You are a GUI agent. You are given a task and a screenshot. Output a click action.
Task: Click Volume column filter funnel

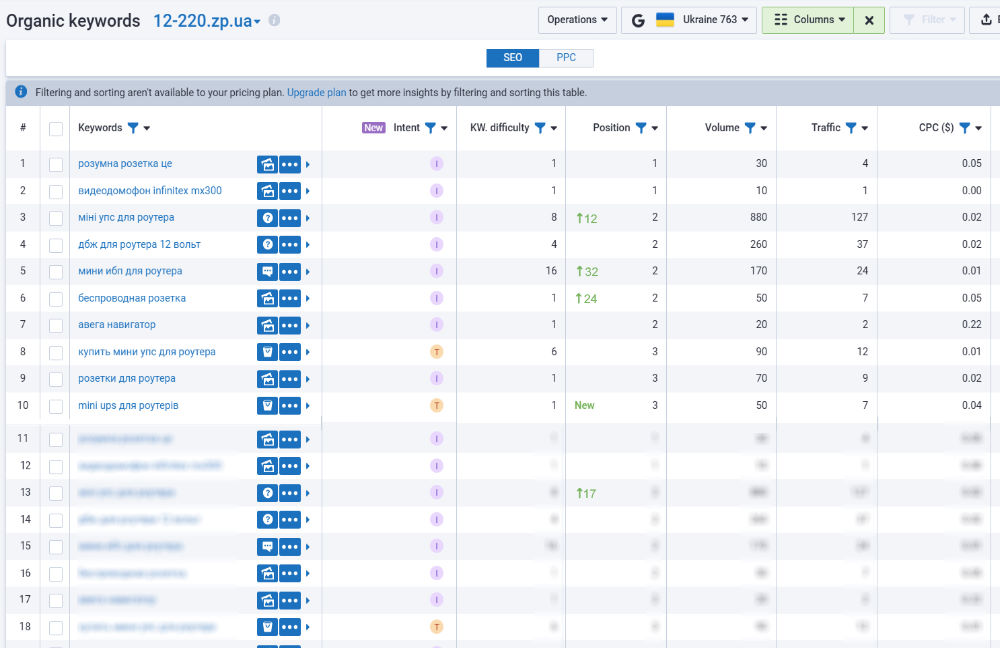750,128
